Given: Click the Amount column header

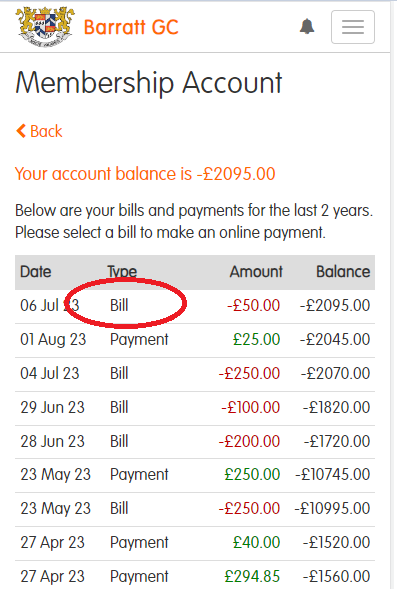Looking at the screenshot, I should point(256,272).
